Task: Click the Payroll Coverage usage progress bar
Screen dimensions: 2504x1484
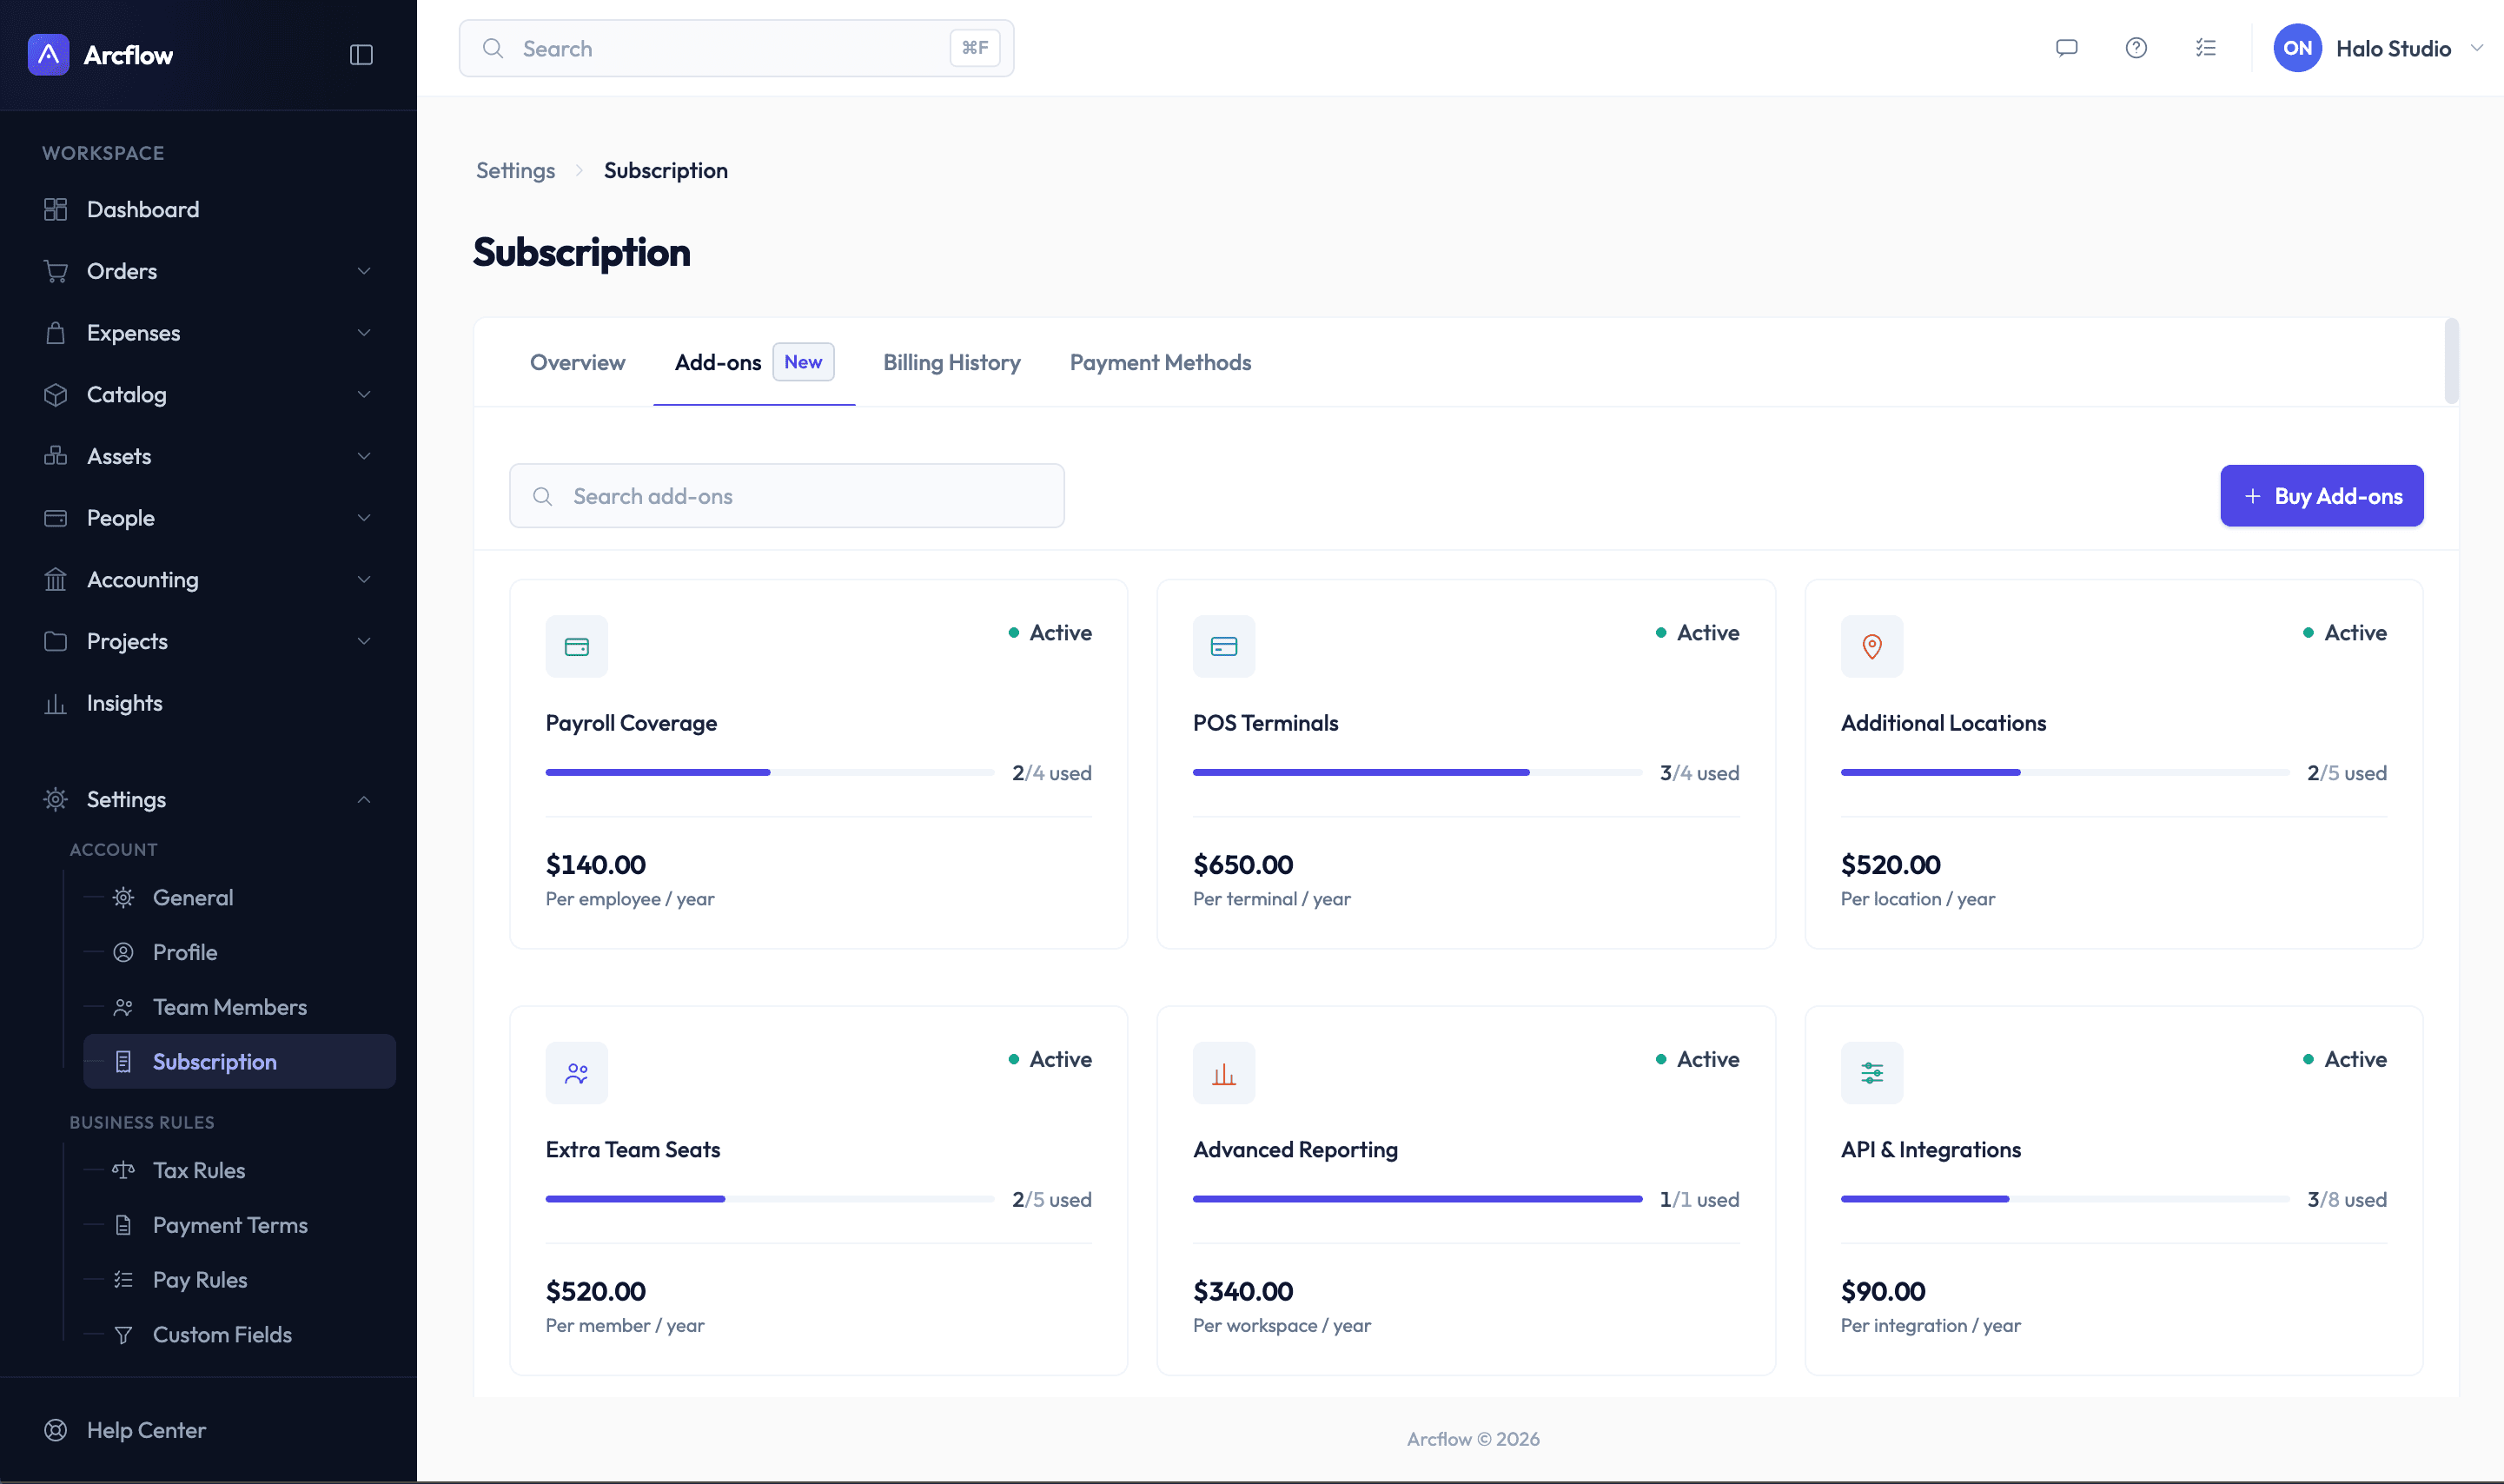Action: tap(769, 772)
